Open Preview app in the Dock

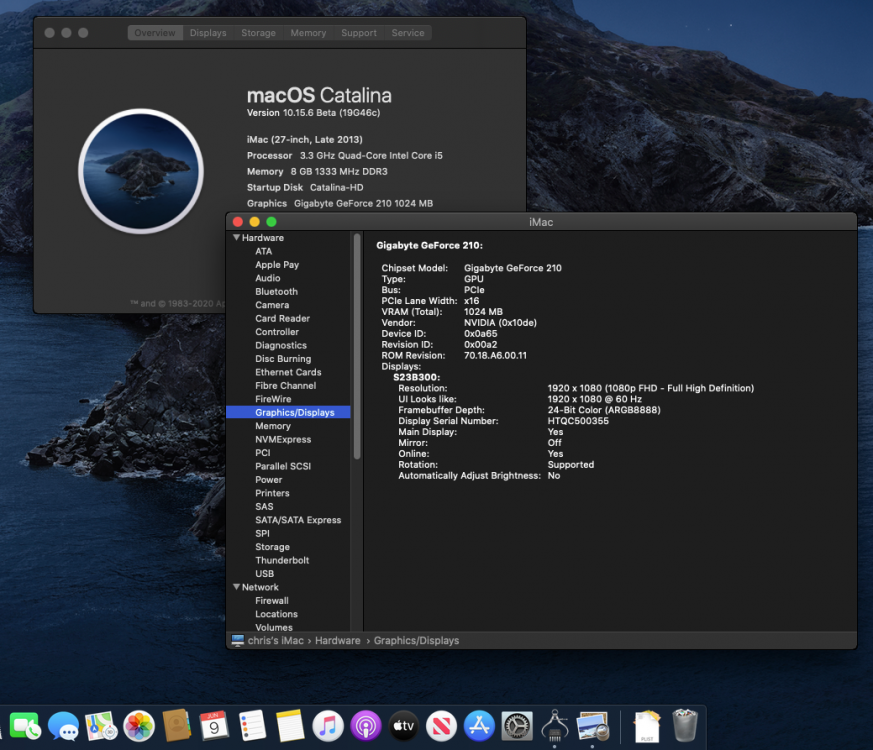coord(593,726)
